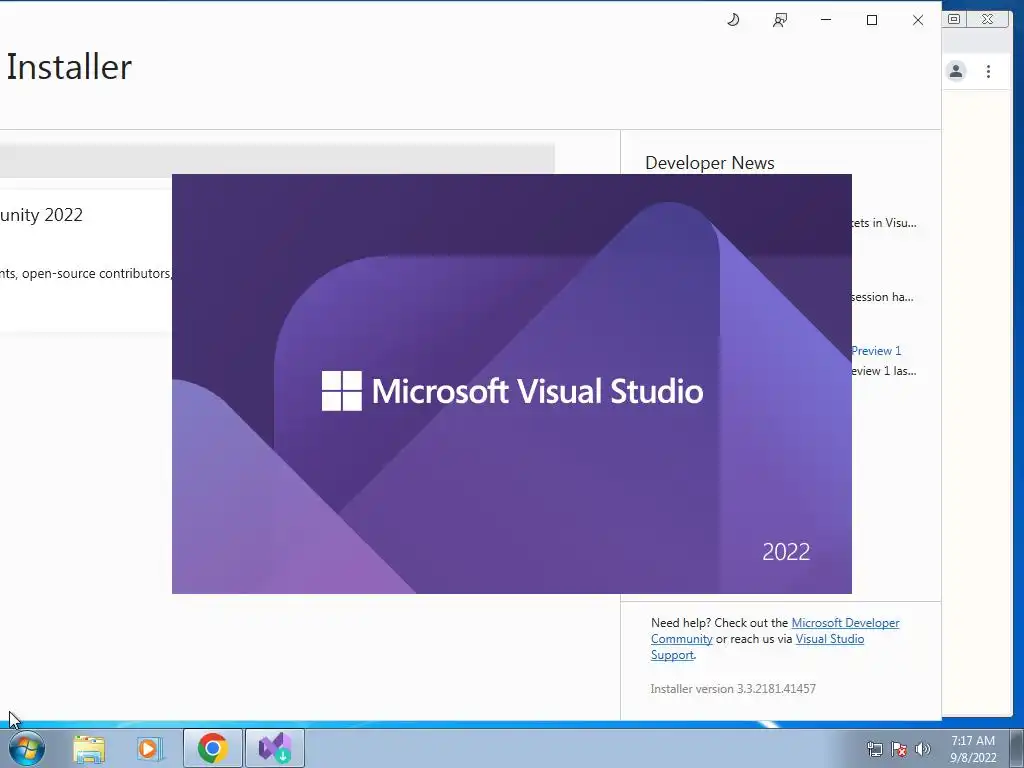
Task: Open the Windows Start menu
Action: (x=27, y=748)
